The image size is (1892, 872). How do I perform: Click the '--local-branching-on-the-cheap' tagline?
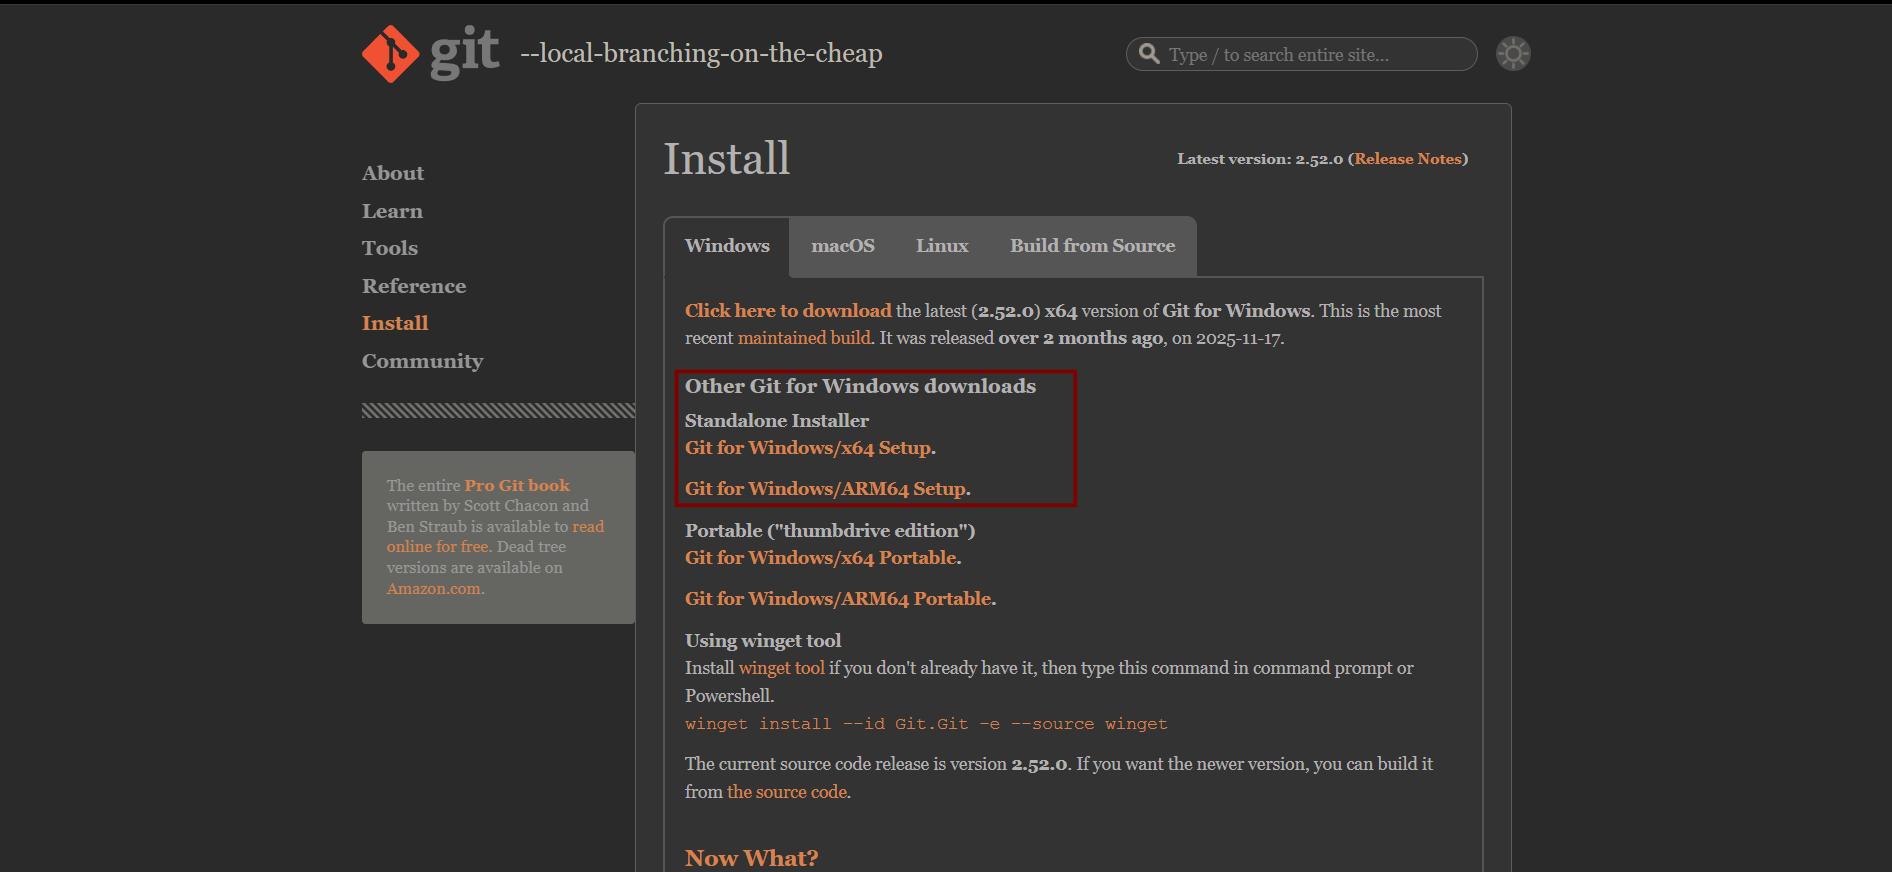click(x=701, y=53)
